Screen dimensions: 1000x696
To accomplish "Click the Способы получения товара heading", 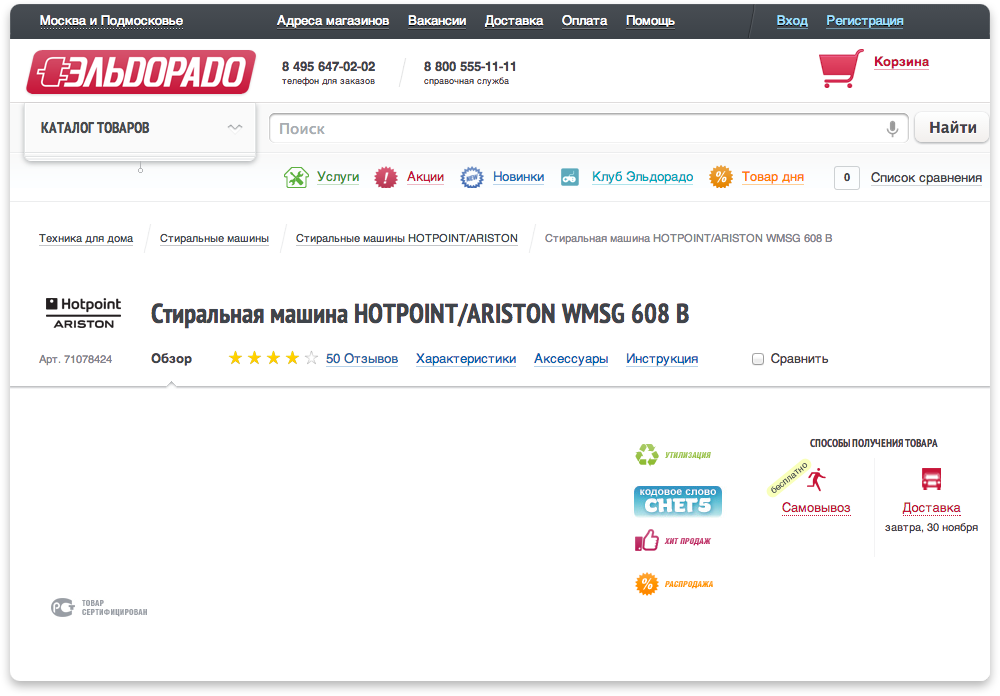I will tap(873, 443).
